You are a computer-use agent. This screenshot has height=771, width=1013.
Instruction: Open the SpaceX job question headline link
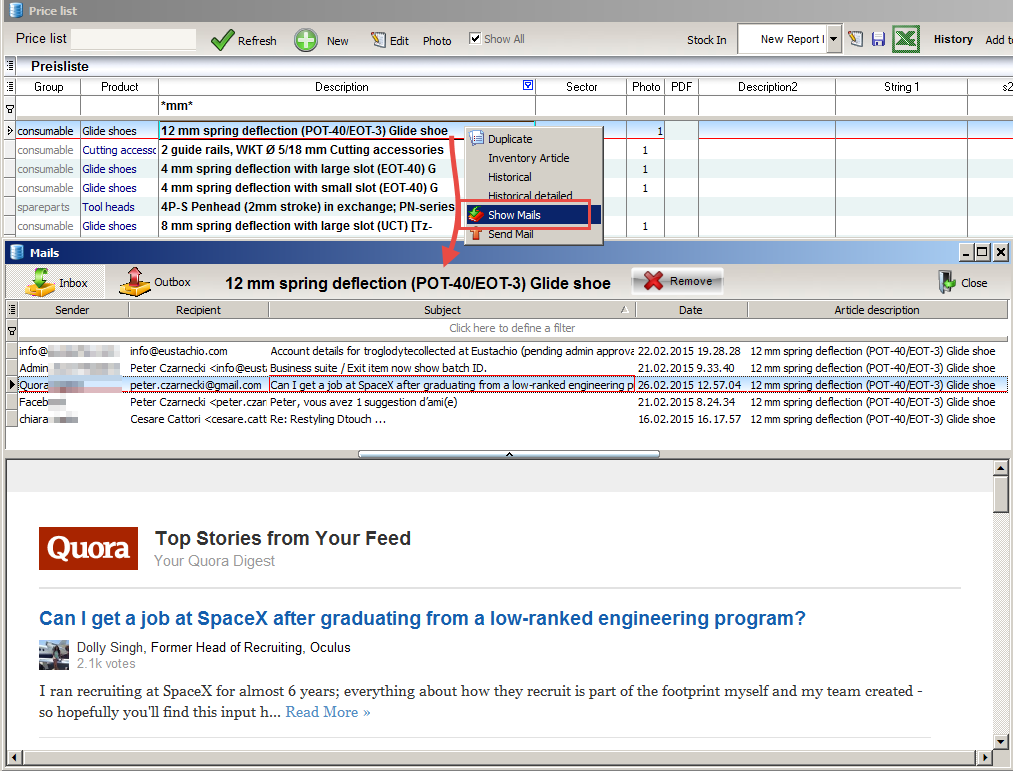point(422,618)
